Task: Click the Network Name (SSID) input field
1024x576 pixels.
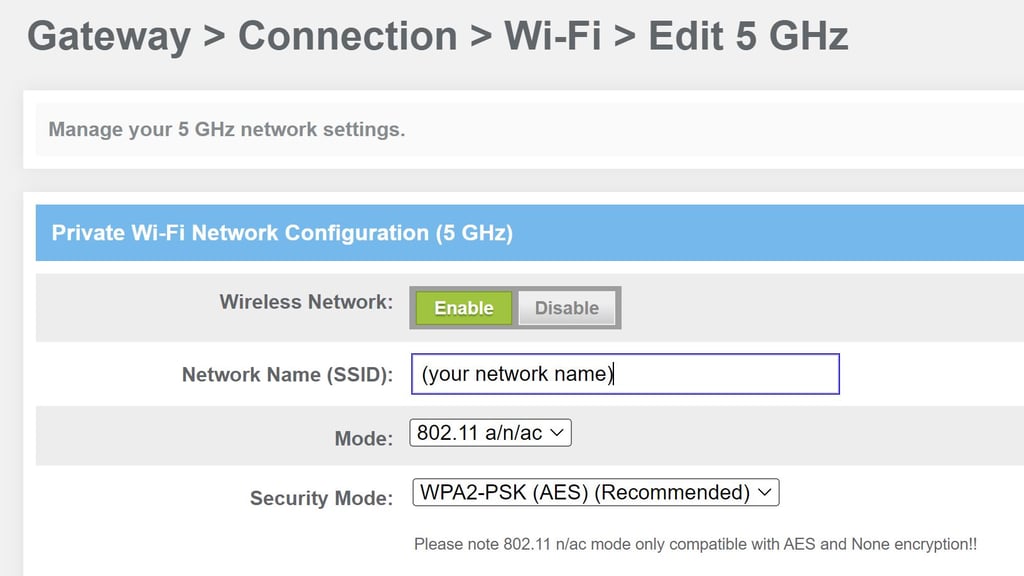Action: [625, 374]
